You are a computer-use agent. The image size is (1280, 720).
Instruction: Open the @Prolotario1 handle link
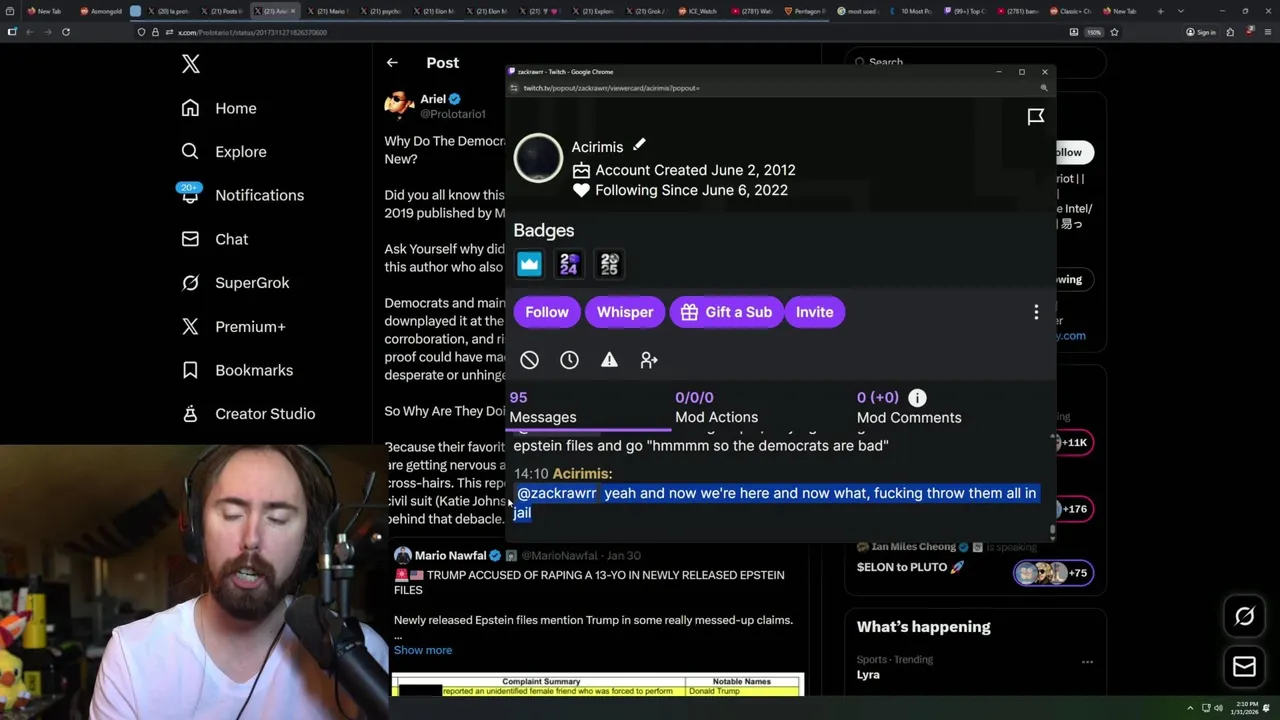[x=453, y=114]
